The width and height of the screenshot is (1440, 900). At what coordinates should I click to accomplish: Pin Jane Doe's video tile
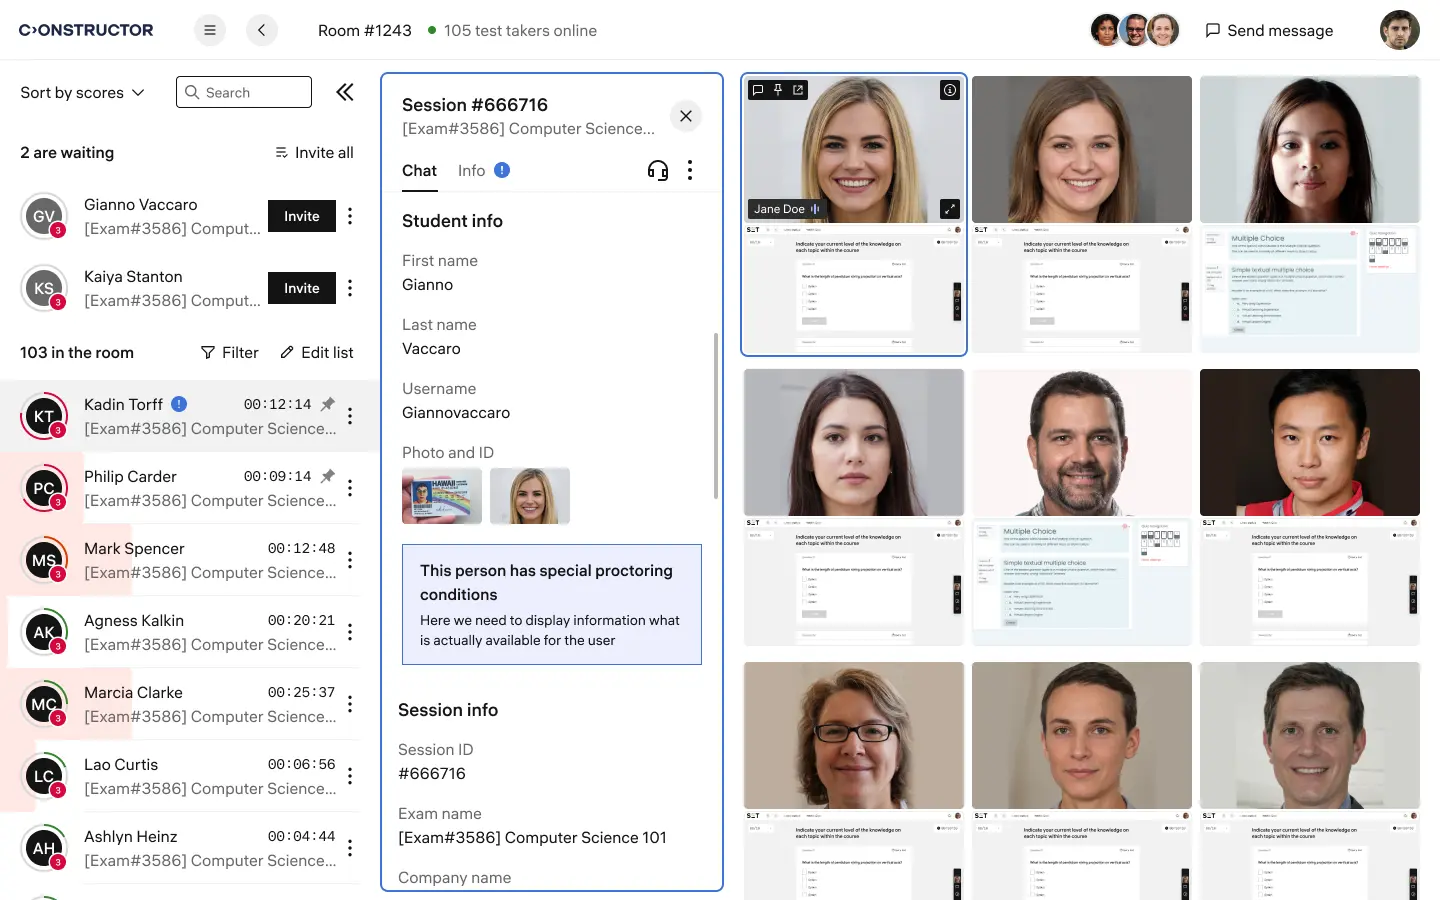778,90
